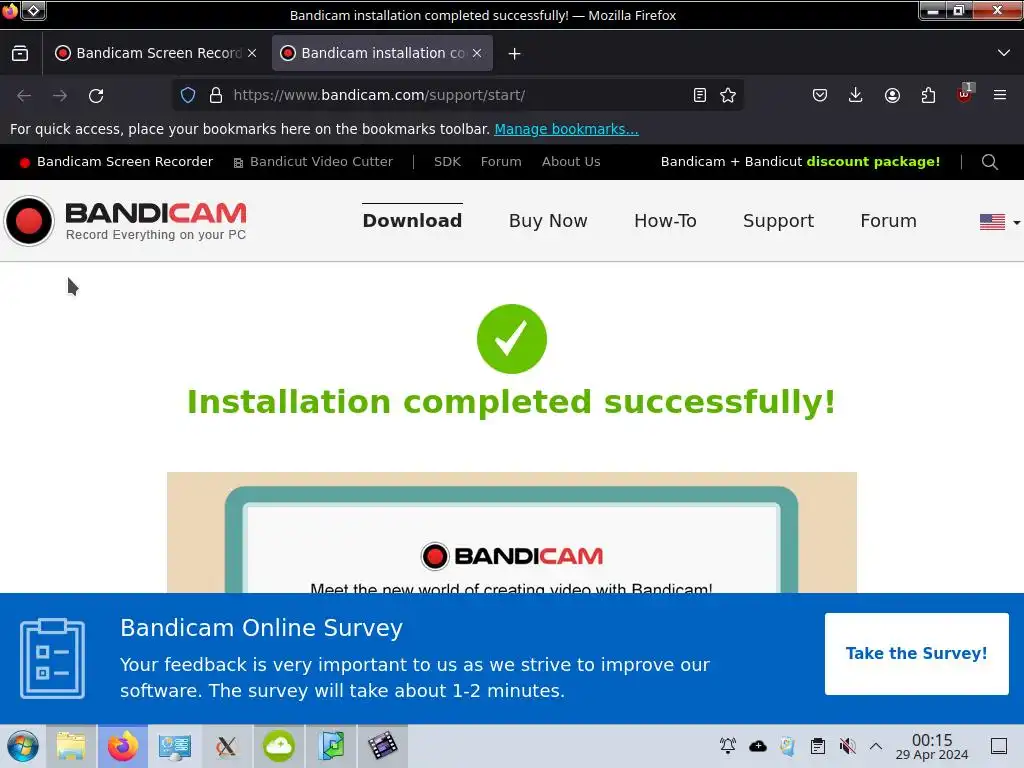Open the Forum main navigation item
1024x768 pixels.
[x=888, y=221]
